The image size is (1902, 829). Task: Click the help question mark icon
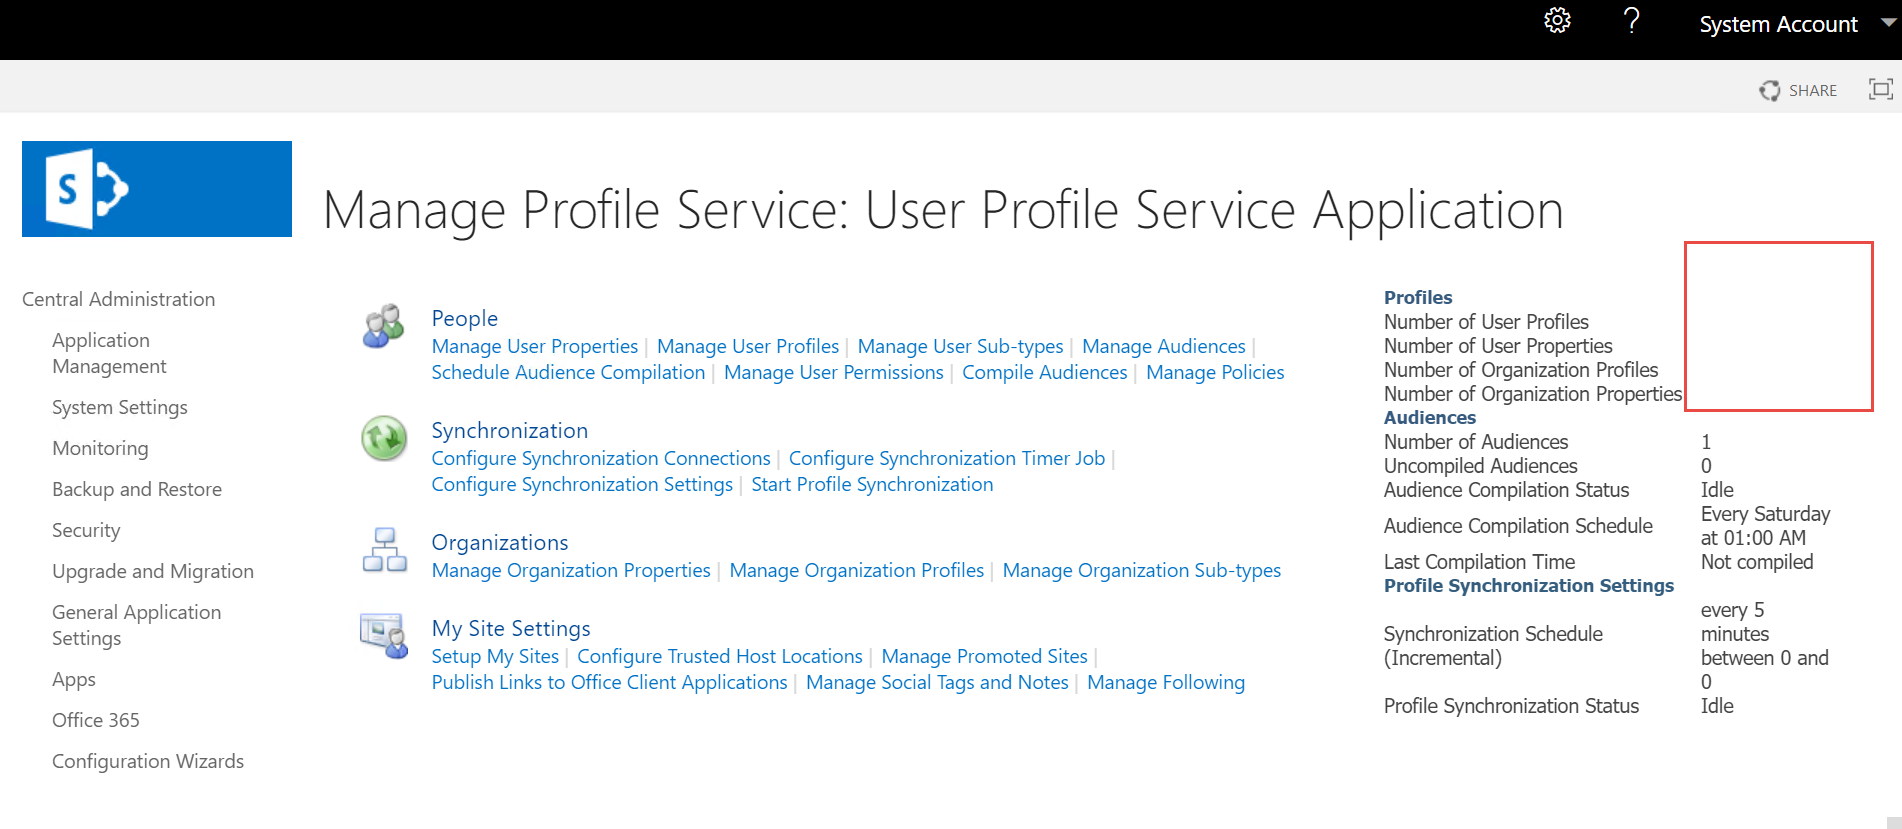coord(1633,20)
